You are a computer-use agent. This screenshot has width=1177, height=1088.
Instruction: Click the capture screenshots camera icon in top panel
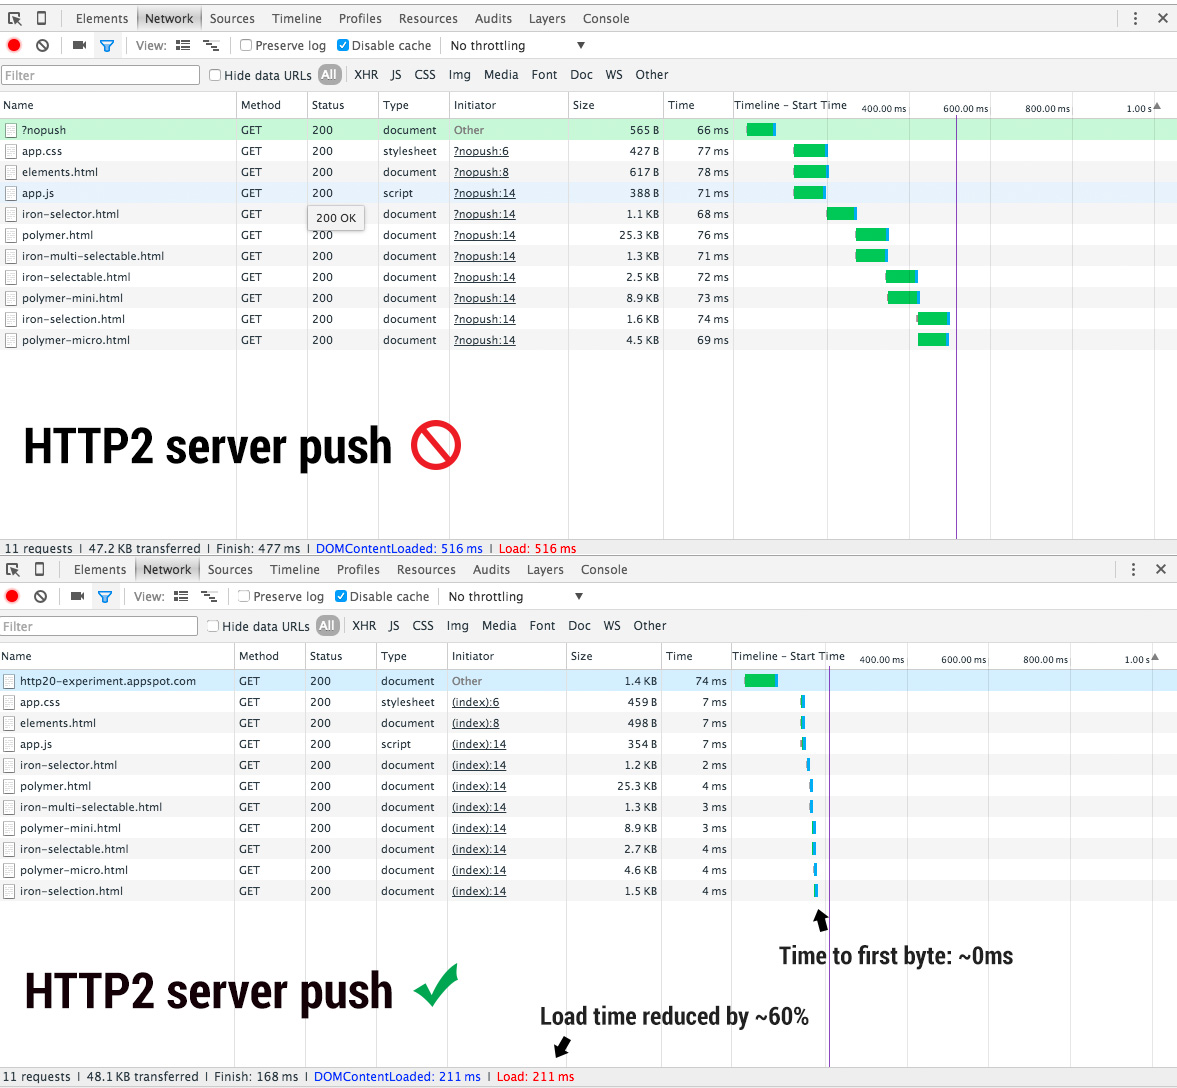pos(79,45)
